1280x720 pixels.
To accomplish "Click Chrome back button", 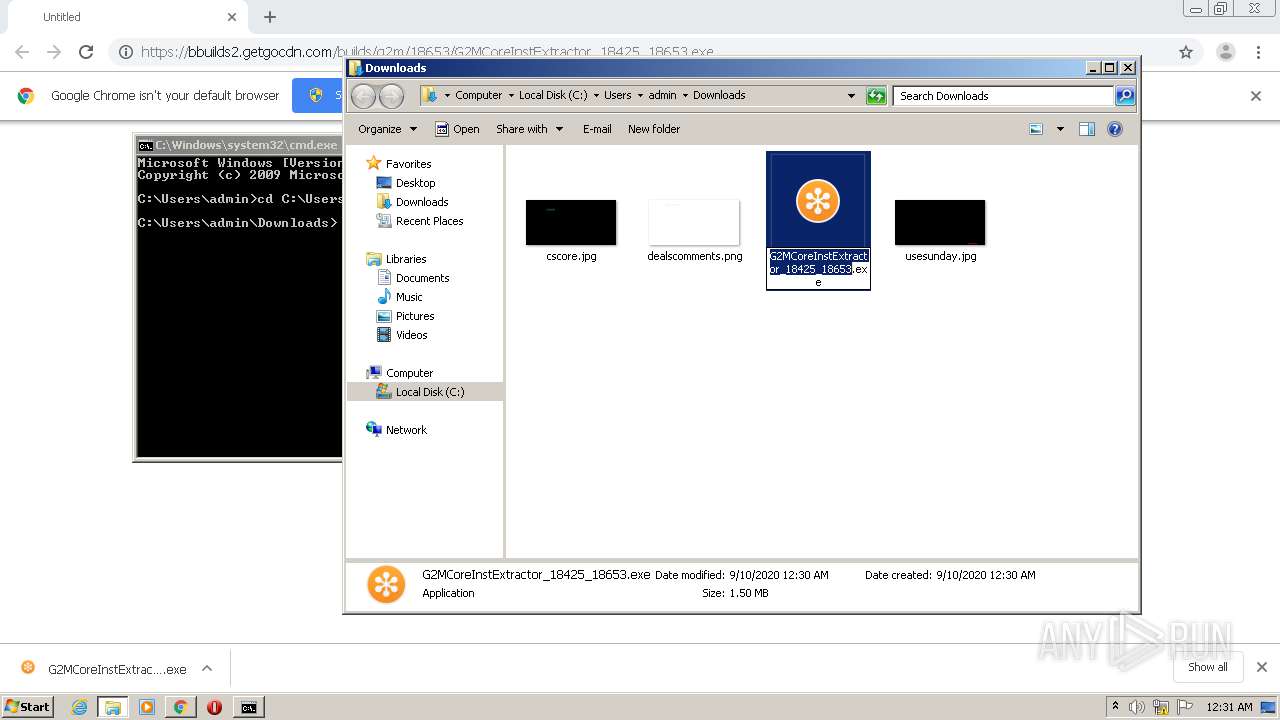I will tap(22, 52).
